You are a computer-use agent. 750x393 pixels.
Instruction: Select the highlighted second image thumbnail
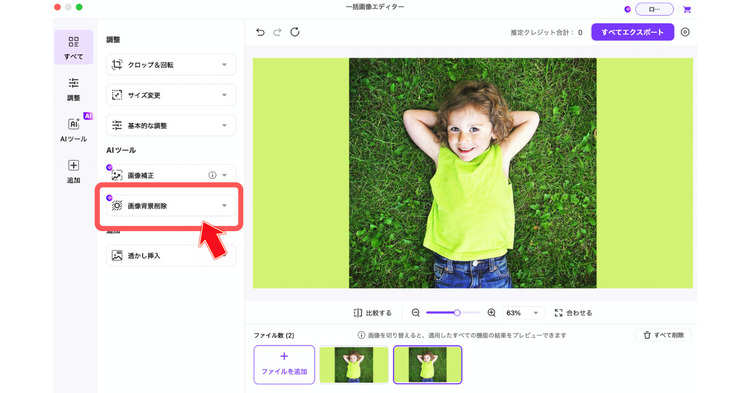pyautogui.click(x=428, y=365)
